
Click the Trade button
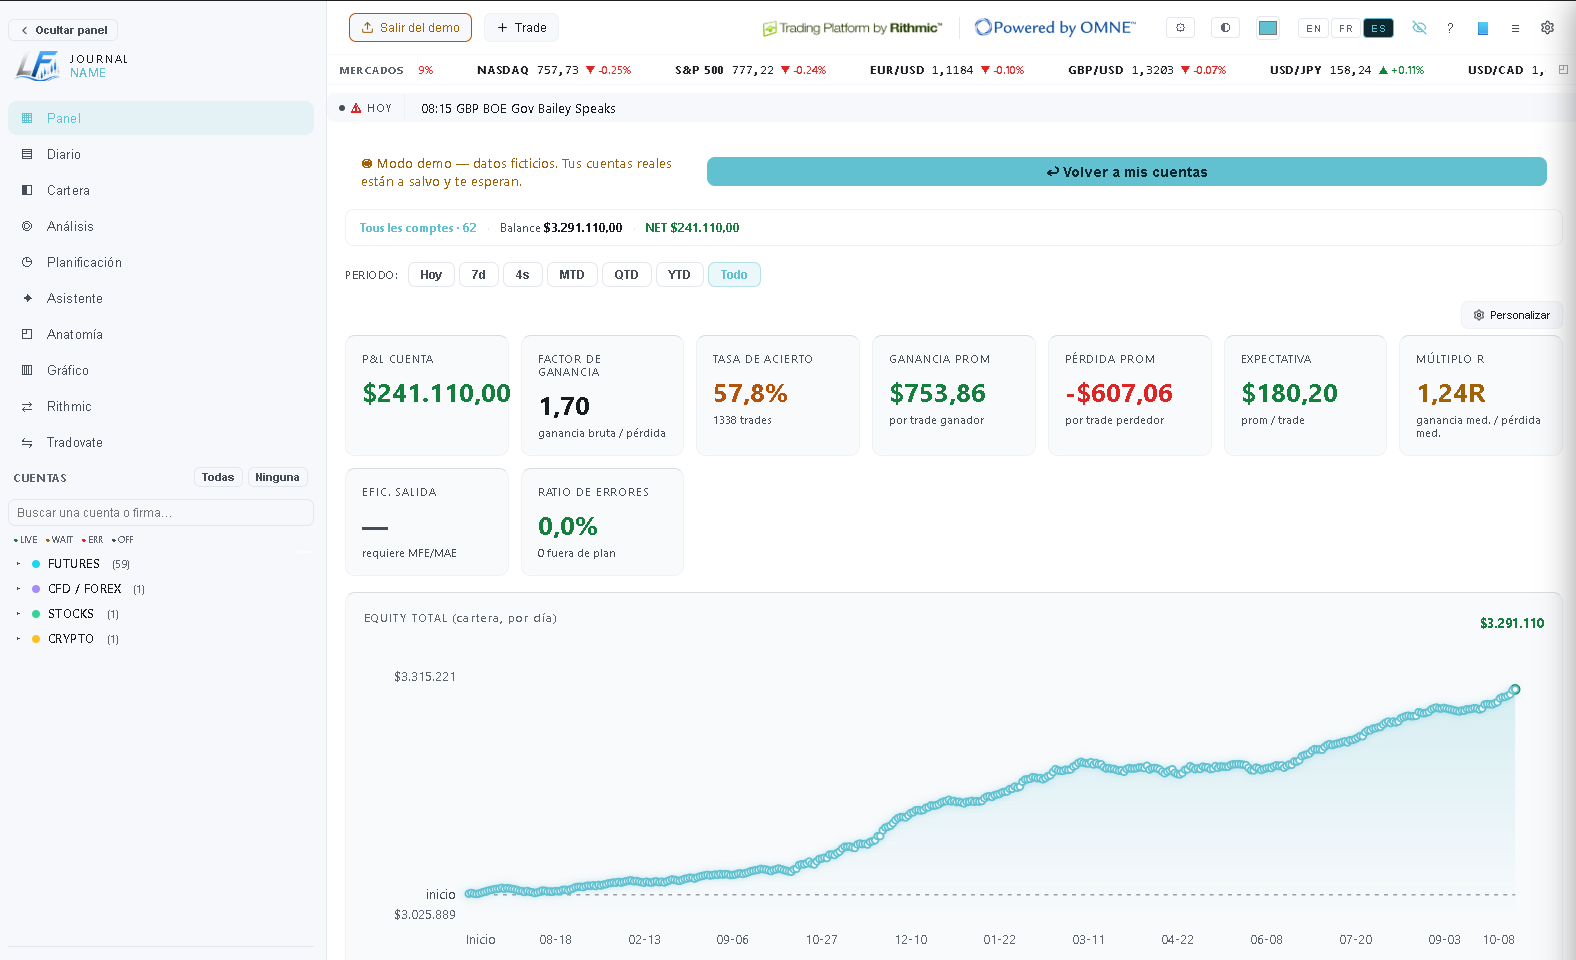(x=521, y=28)
